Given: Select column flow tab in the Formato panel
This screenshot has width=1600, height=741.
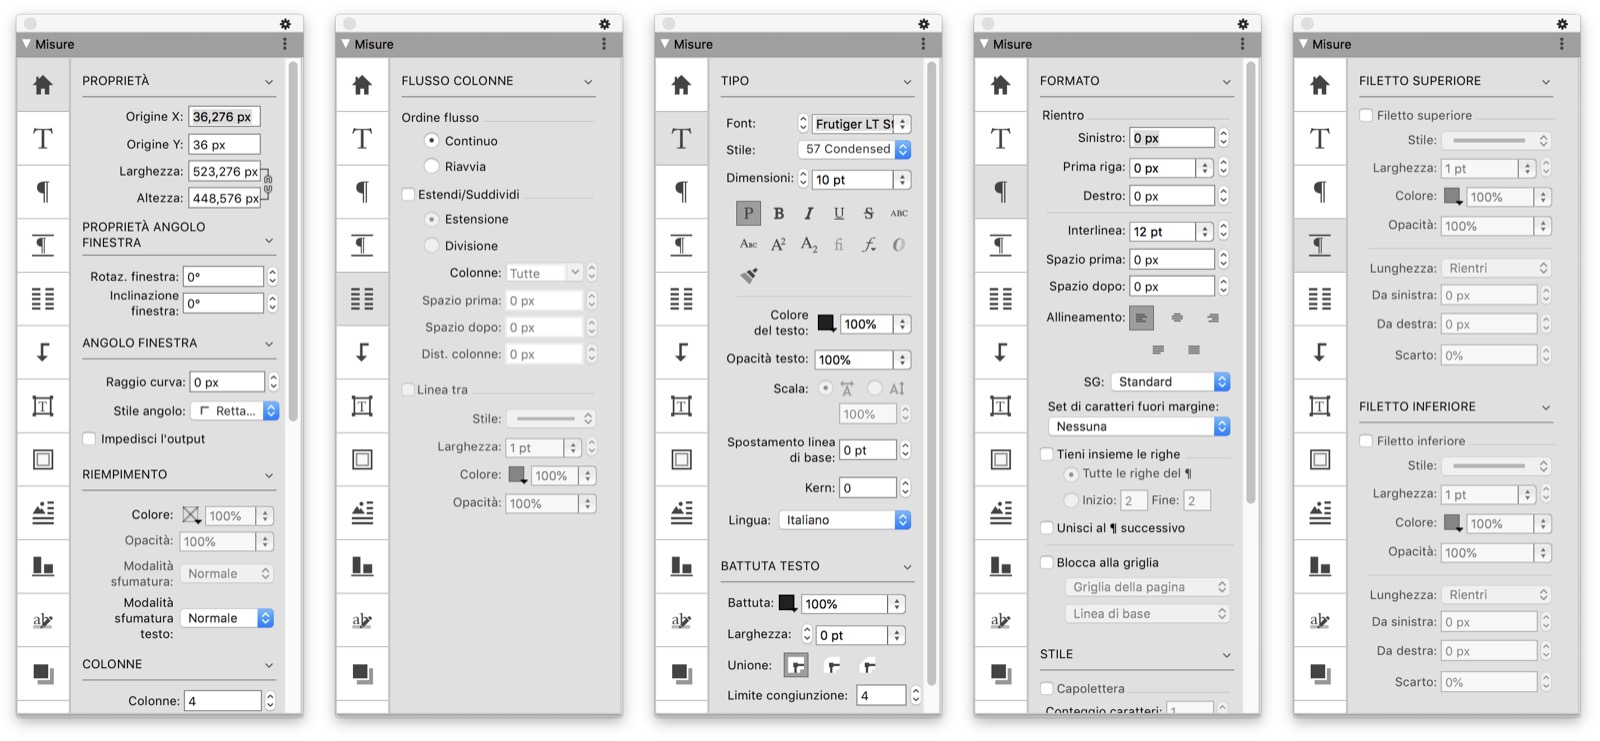Looking at the screenshot, I should click(x=1000, y=298).
